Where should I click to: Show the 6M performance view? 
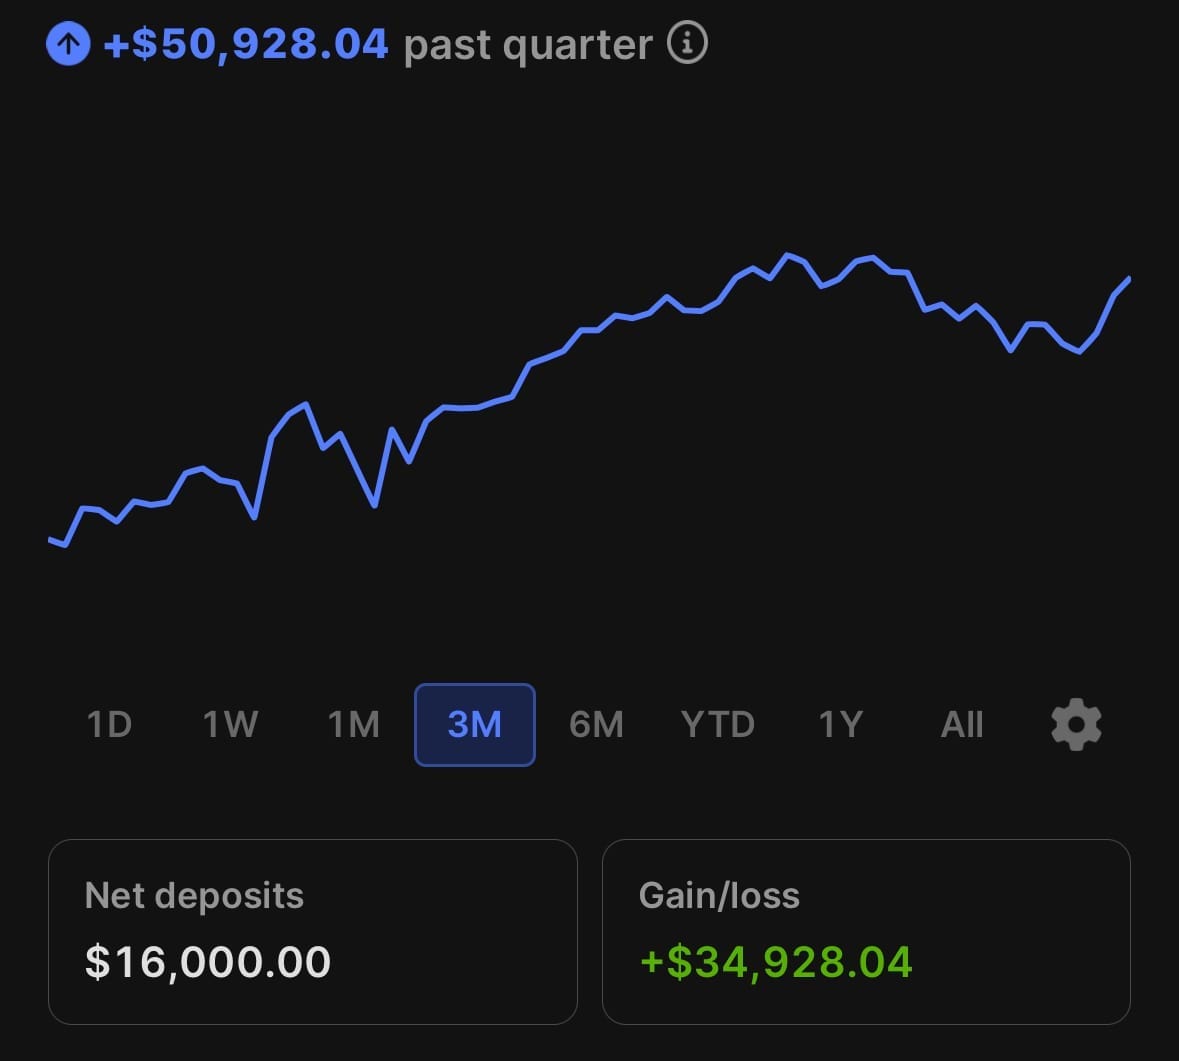596,724
